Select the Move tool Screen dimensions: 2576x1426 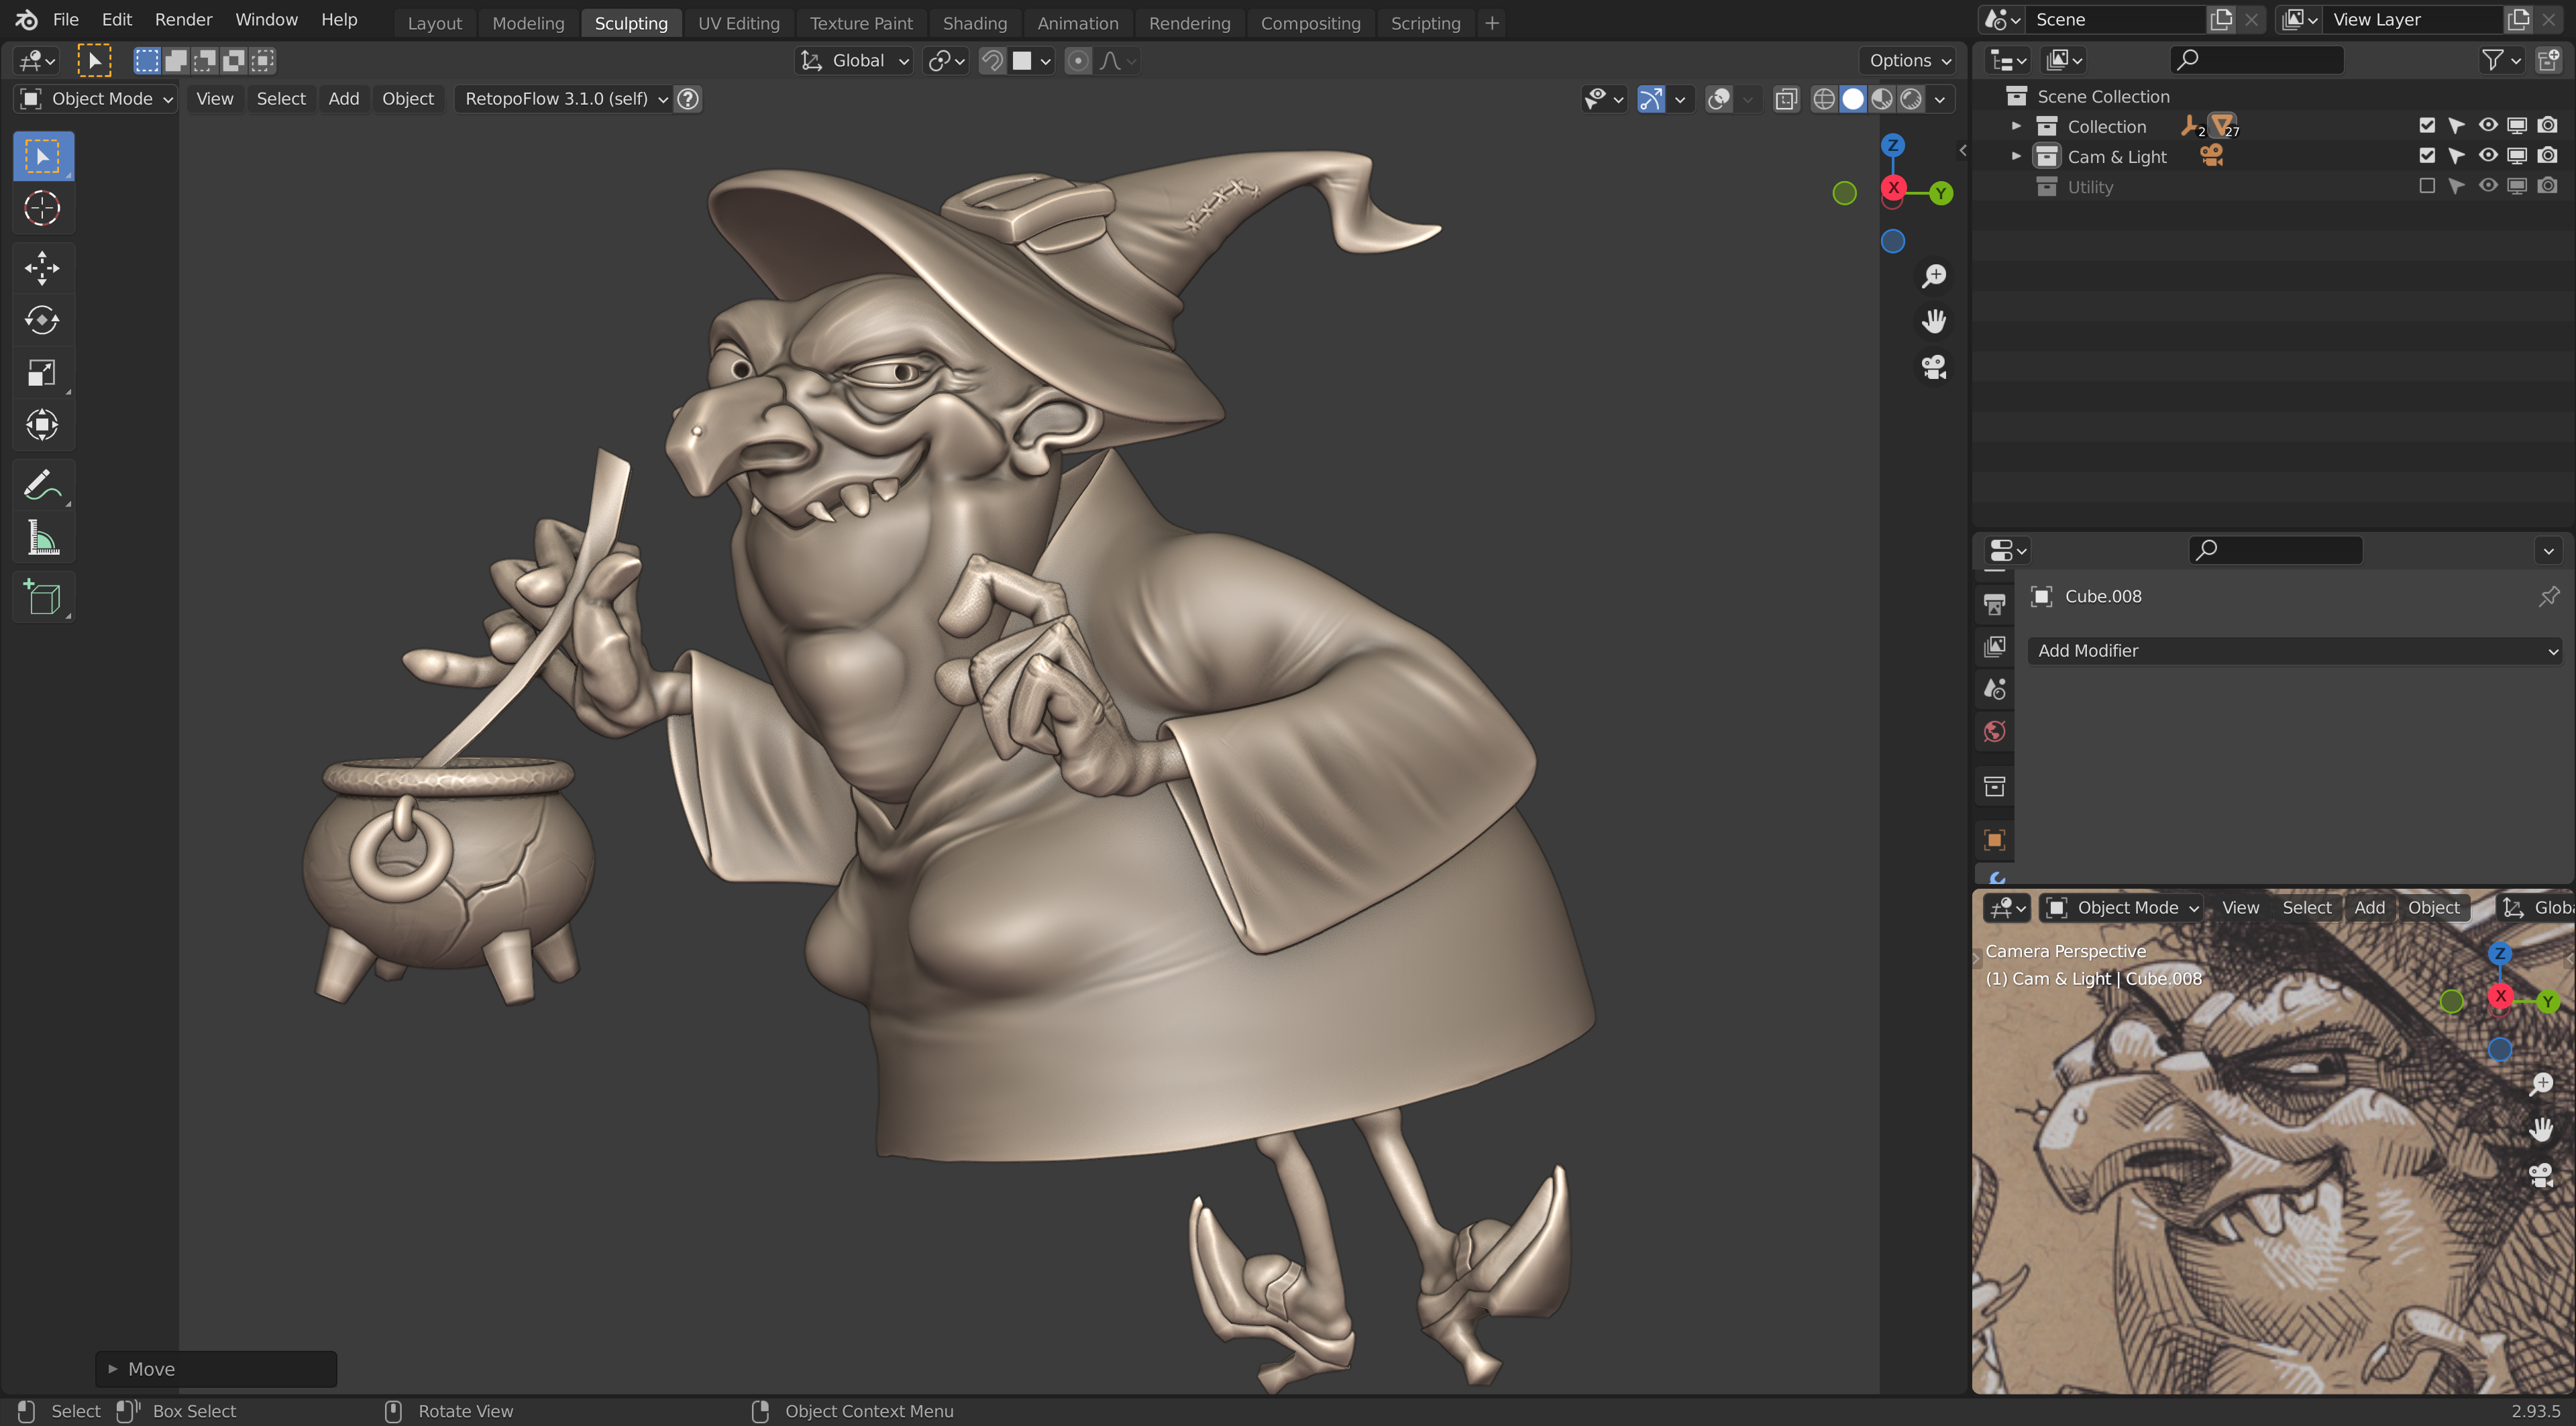42,267
